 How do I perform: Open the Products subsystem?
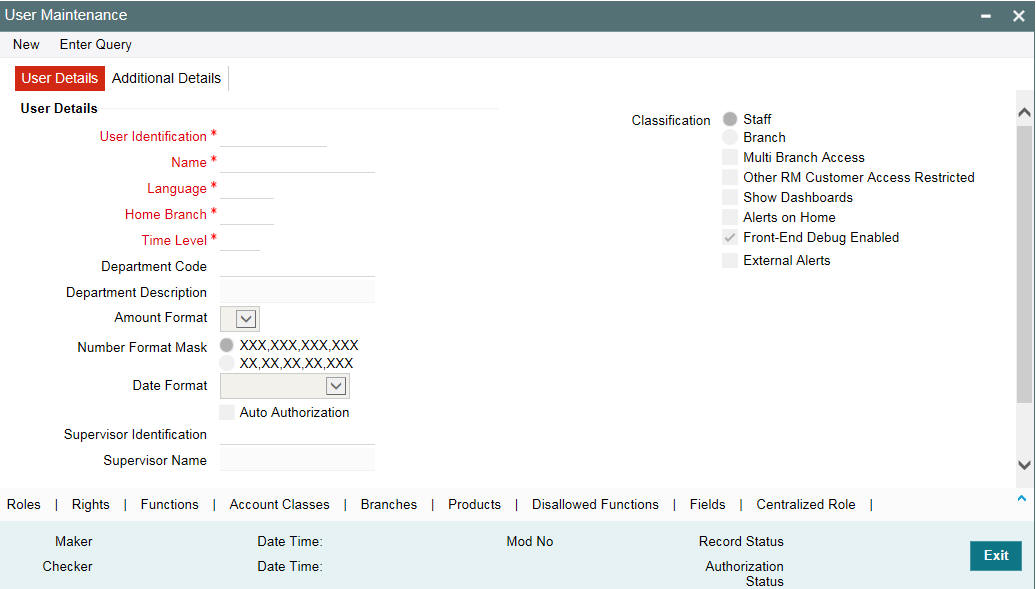[x=474, y=504]
